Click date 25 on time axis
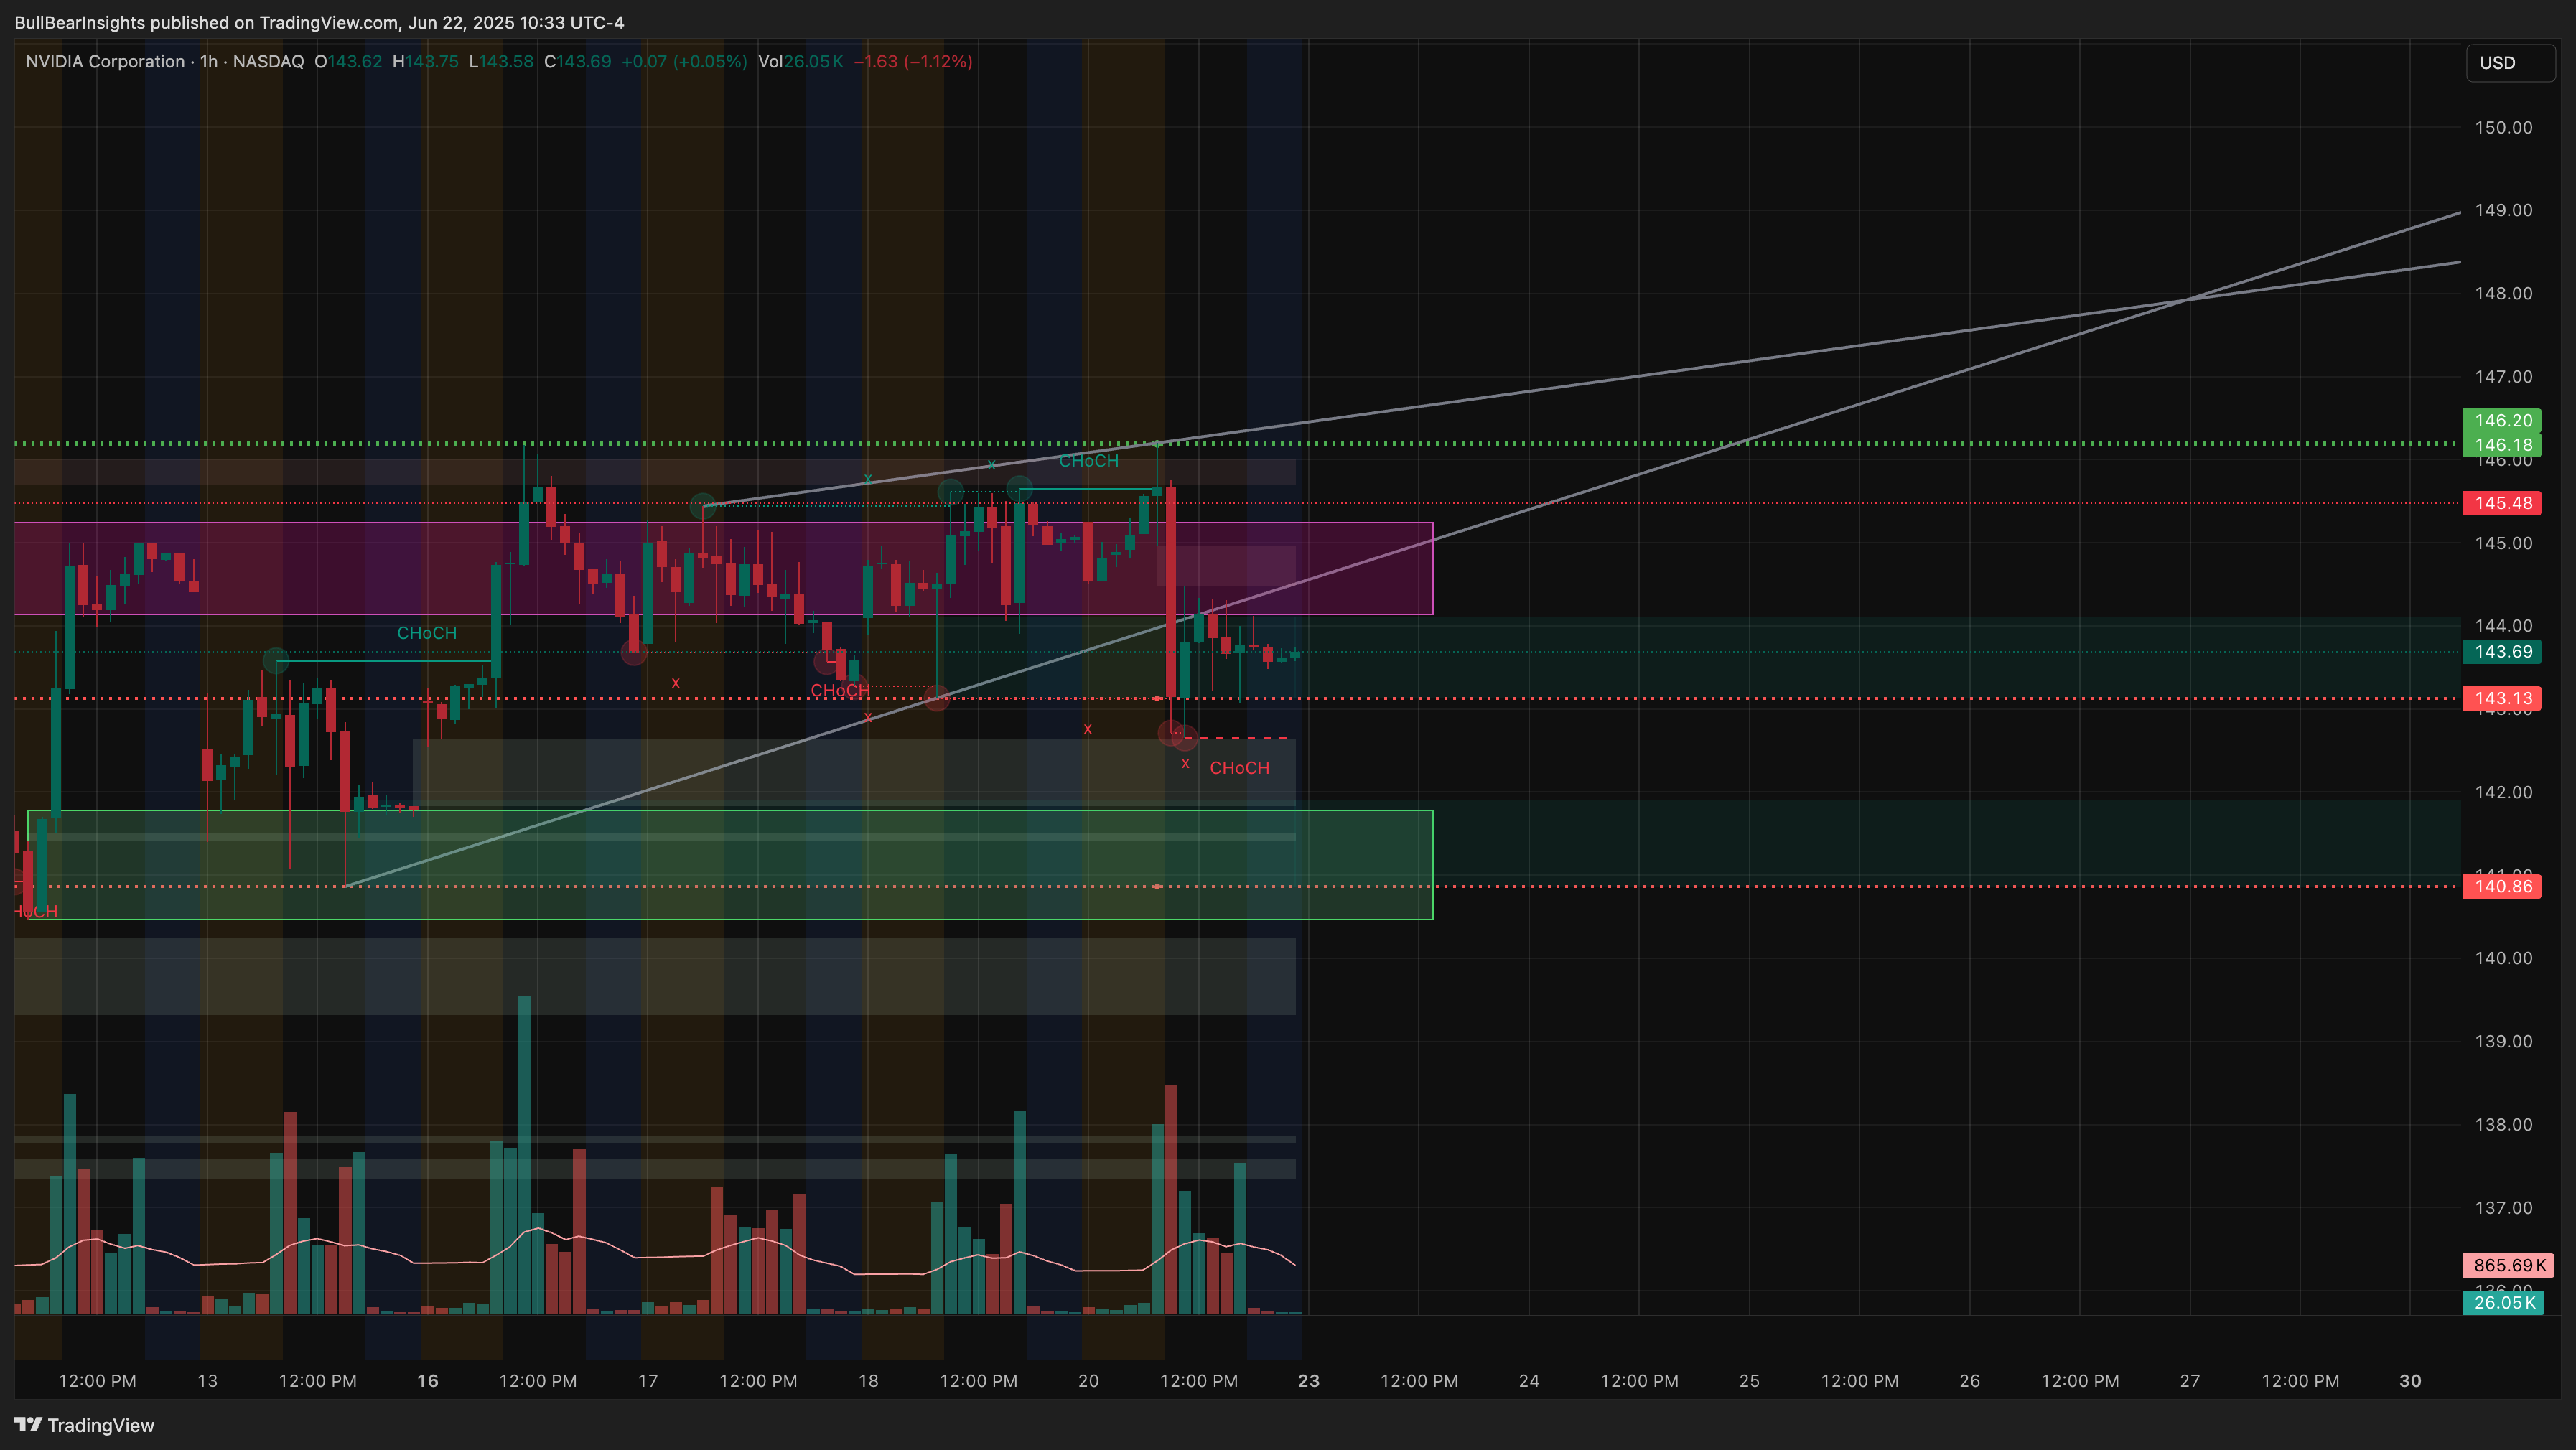 click(1749, 1381)
